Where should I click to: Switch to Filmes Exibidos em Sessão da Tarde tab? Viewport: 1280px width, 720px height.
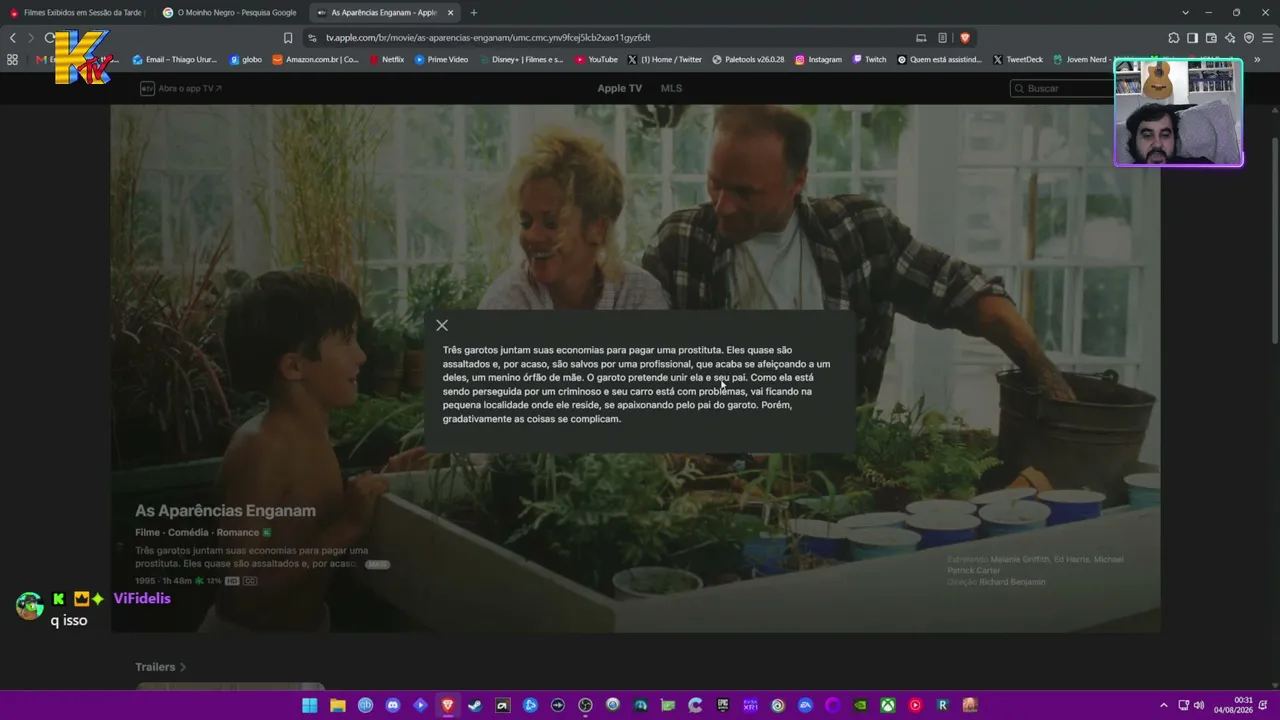pyautogui.click(x=76, y=13)
